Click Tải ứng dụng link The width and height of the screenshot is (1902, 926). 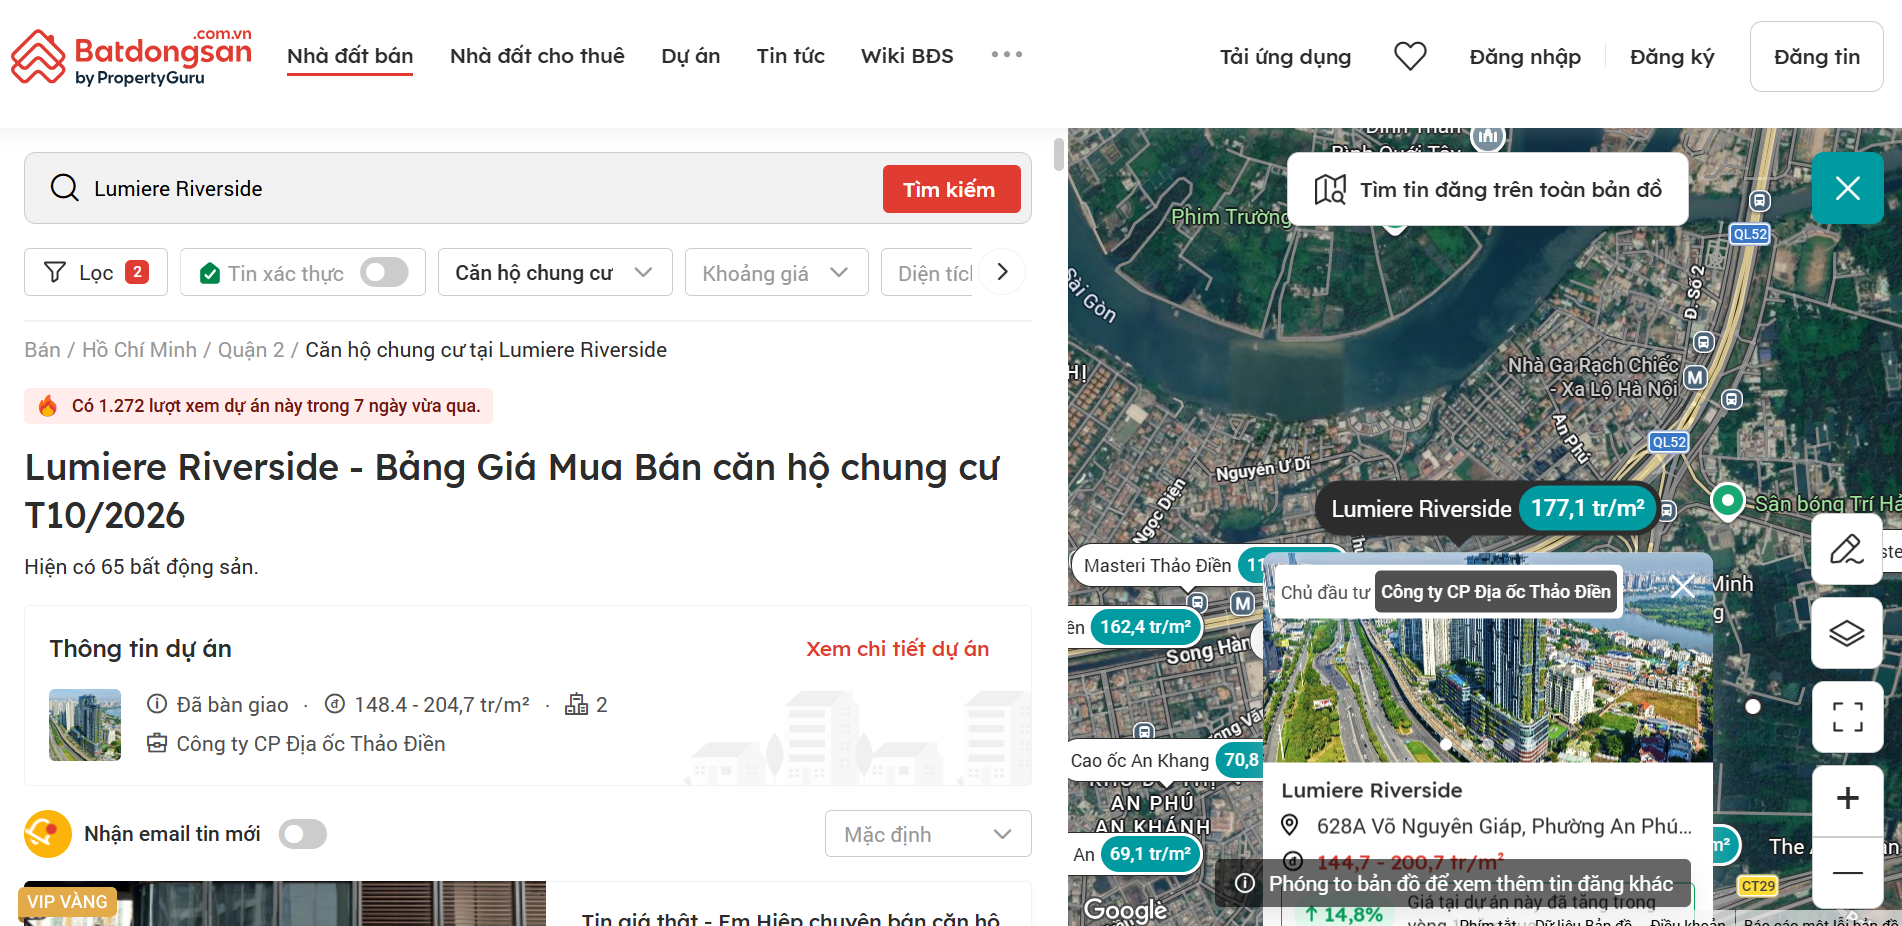[x=1285, y=57]
